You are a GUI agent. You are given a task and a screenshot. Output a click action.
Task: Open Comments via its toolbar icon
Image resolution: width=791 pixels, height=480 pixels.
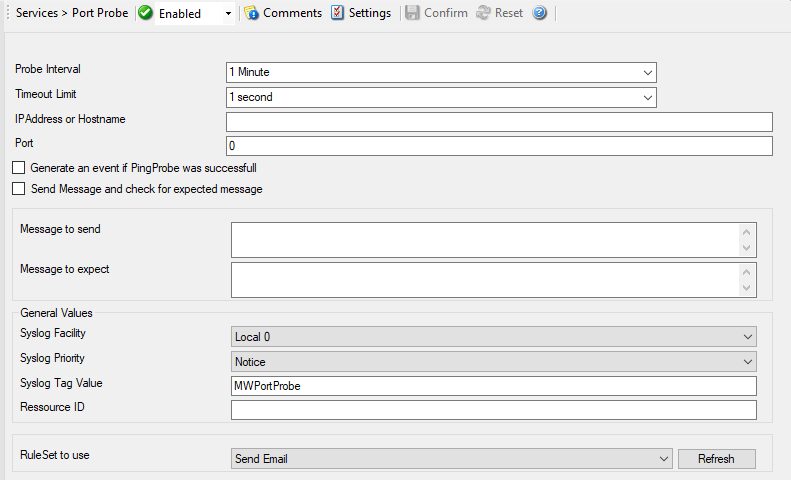click(251, 14)
